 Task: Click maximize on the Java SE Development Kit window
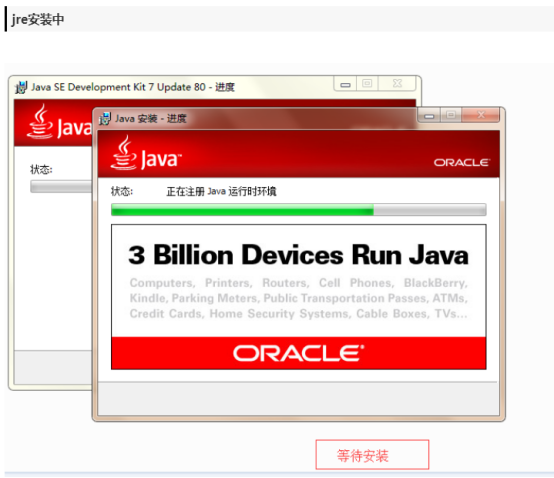[367, 84]
